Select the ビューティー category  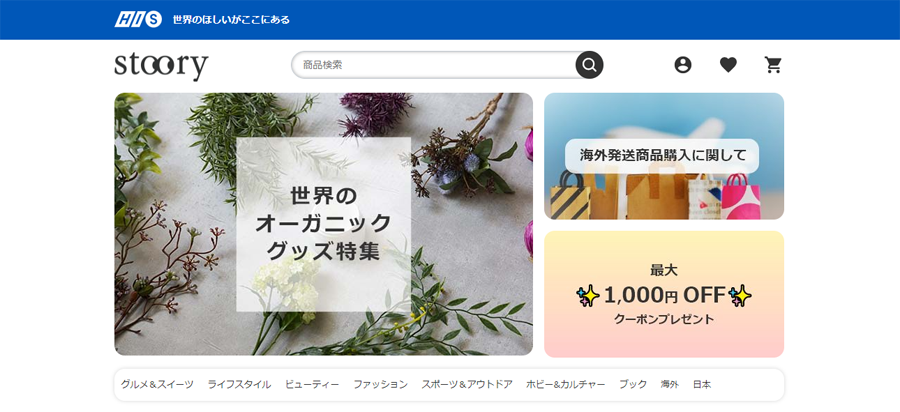pos(312,384)
